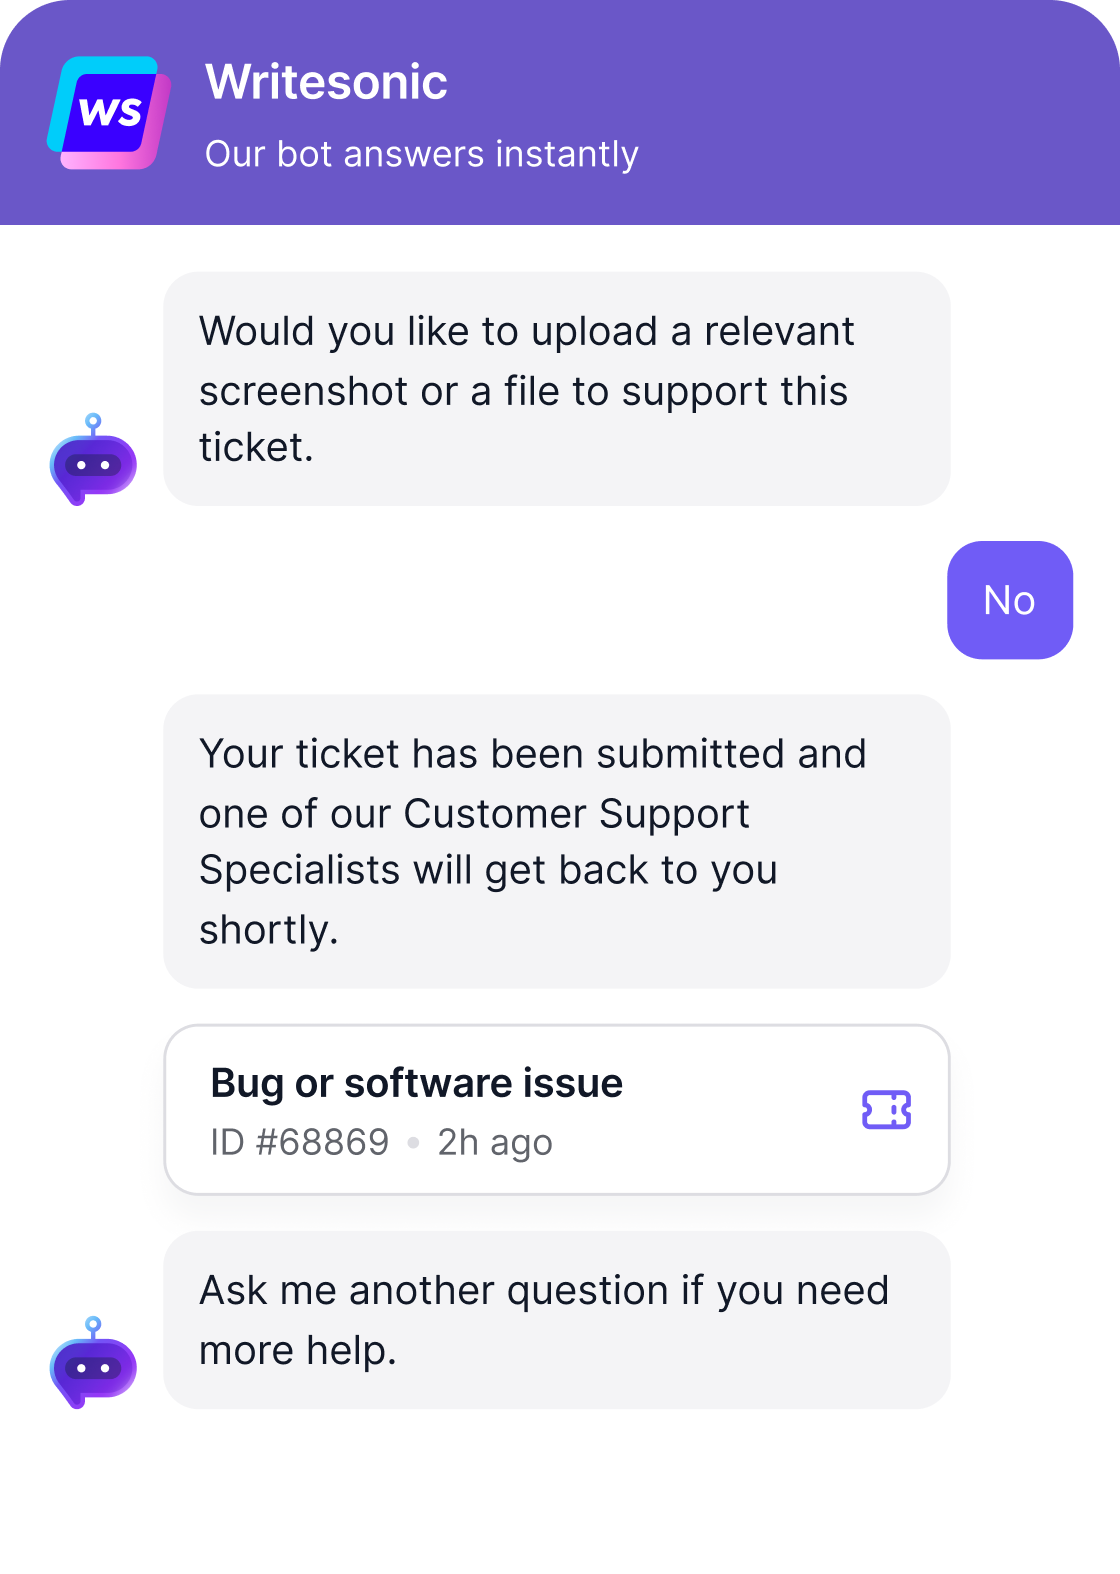The width and height of the screenshot is (1120, 1574).
Task: Click the dot separator between ID and time
Action: pyautogui.click(x=413, y=1142)
